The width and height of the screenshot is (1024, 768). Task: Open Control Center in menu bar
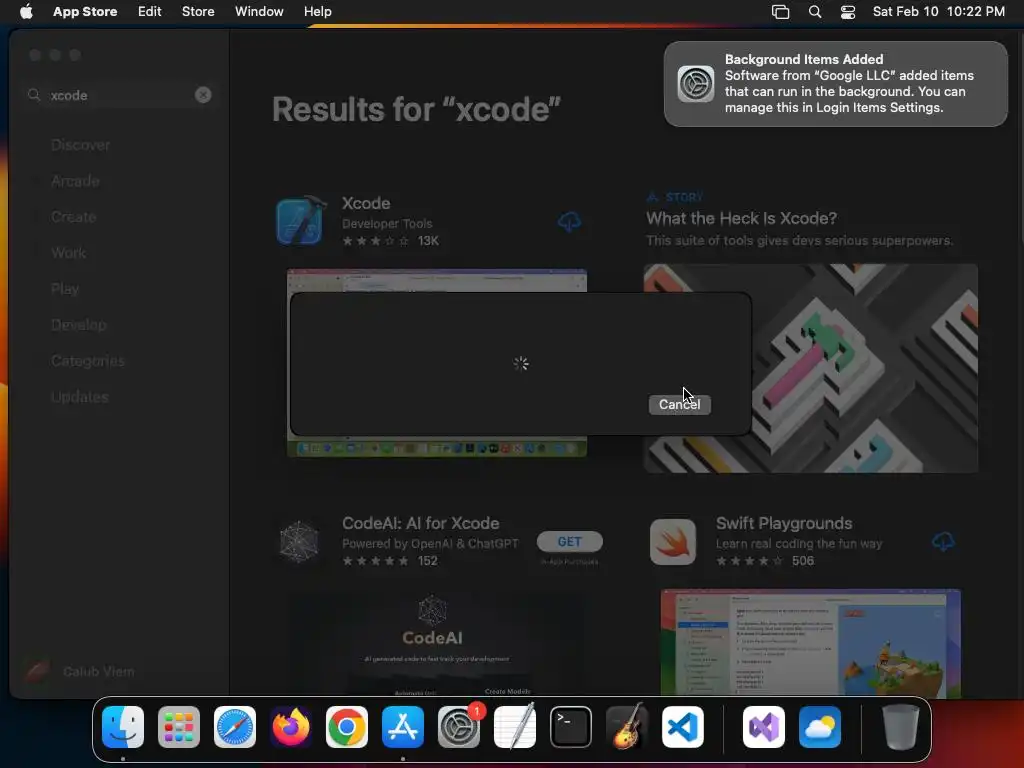pos(848,11)
